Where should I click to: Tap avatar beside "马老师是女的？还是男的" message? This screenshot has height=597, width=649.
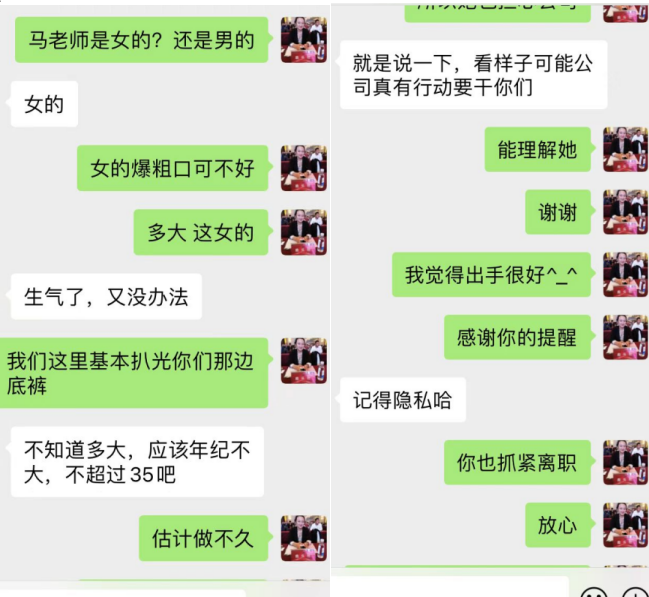point(304,40)
